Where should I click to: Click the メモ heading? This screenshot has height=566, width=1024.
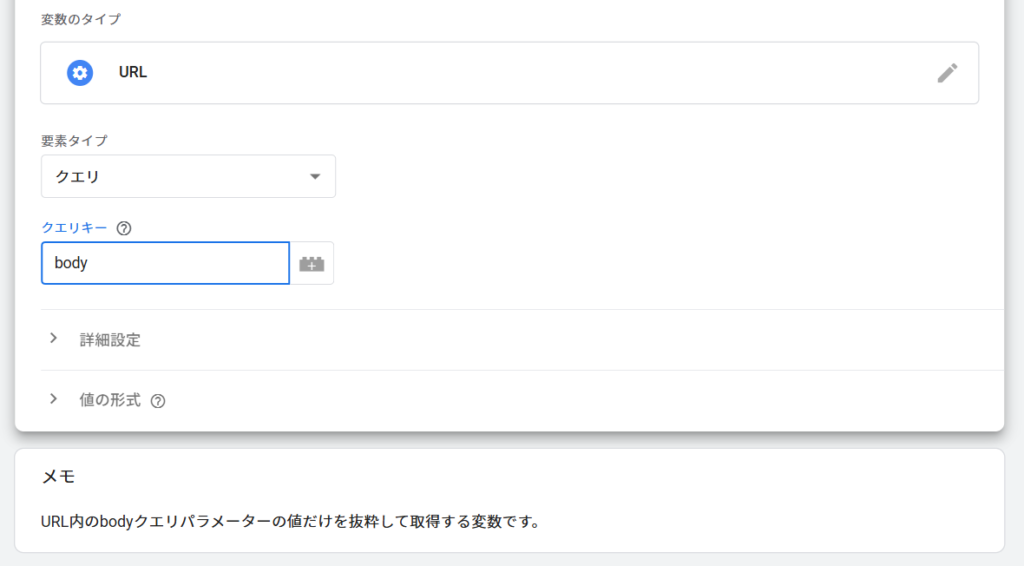pos(59,477)
